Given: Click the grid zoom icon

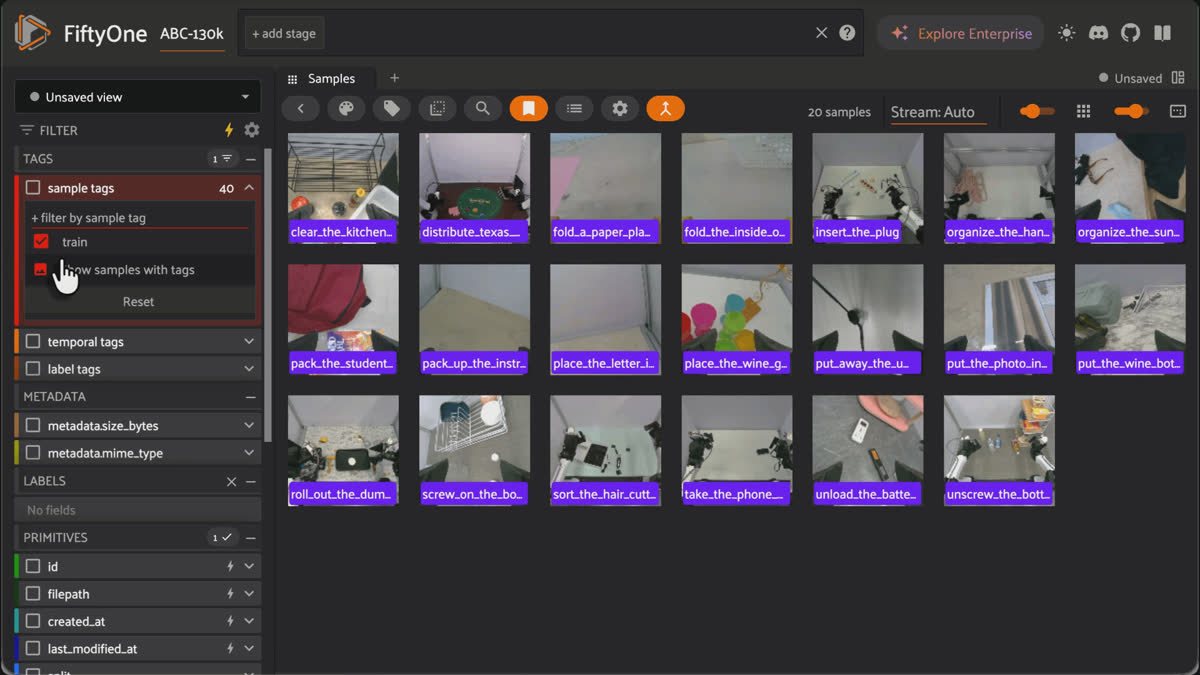Looking at the screenshot, I should point(1083,111).
